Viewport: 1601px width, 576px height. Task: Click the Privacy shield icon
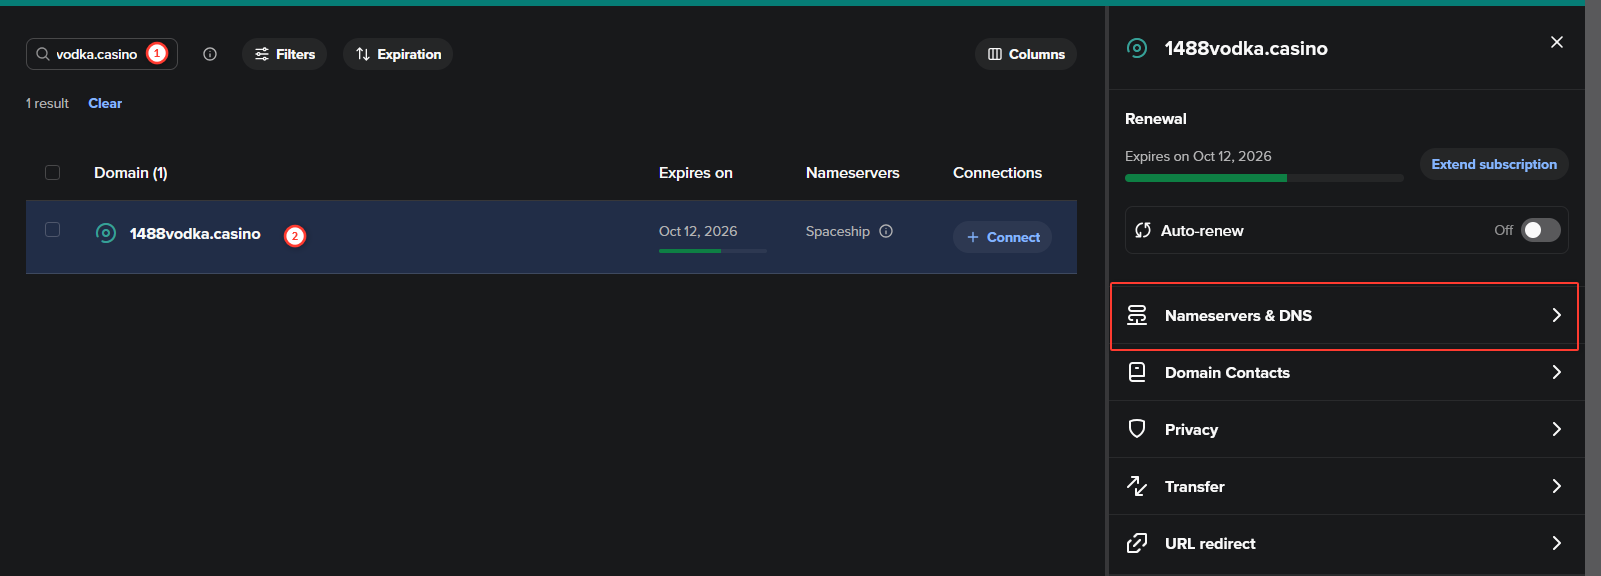point(1137,429)
